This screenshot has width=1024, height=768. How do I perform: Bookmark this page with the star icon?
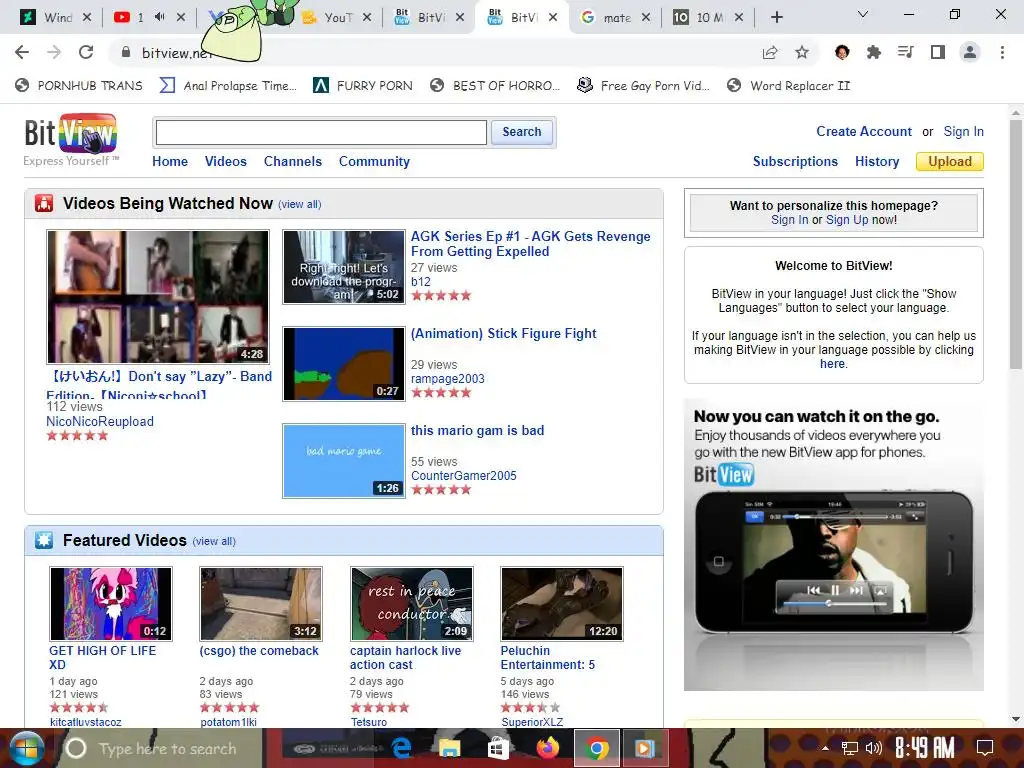[x=802, y=52]
